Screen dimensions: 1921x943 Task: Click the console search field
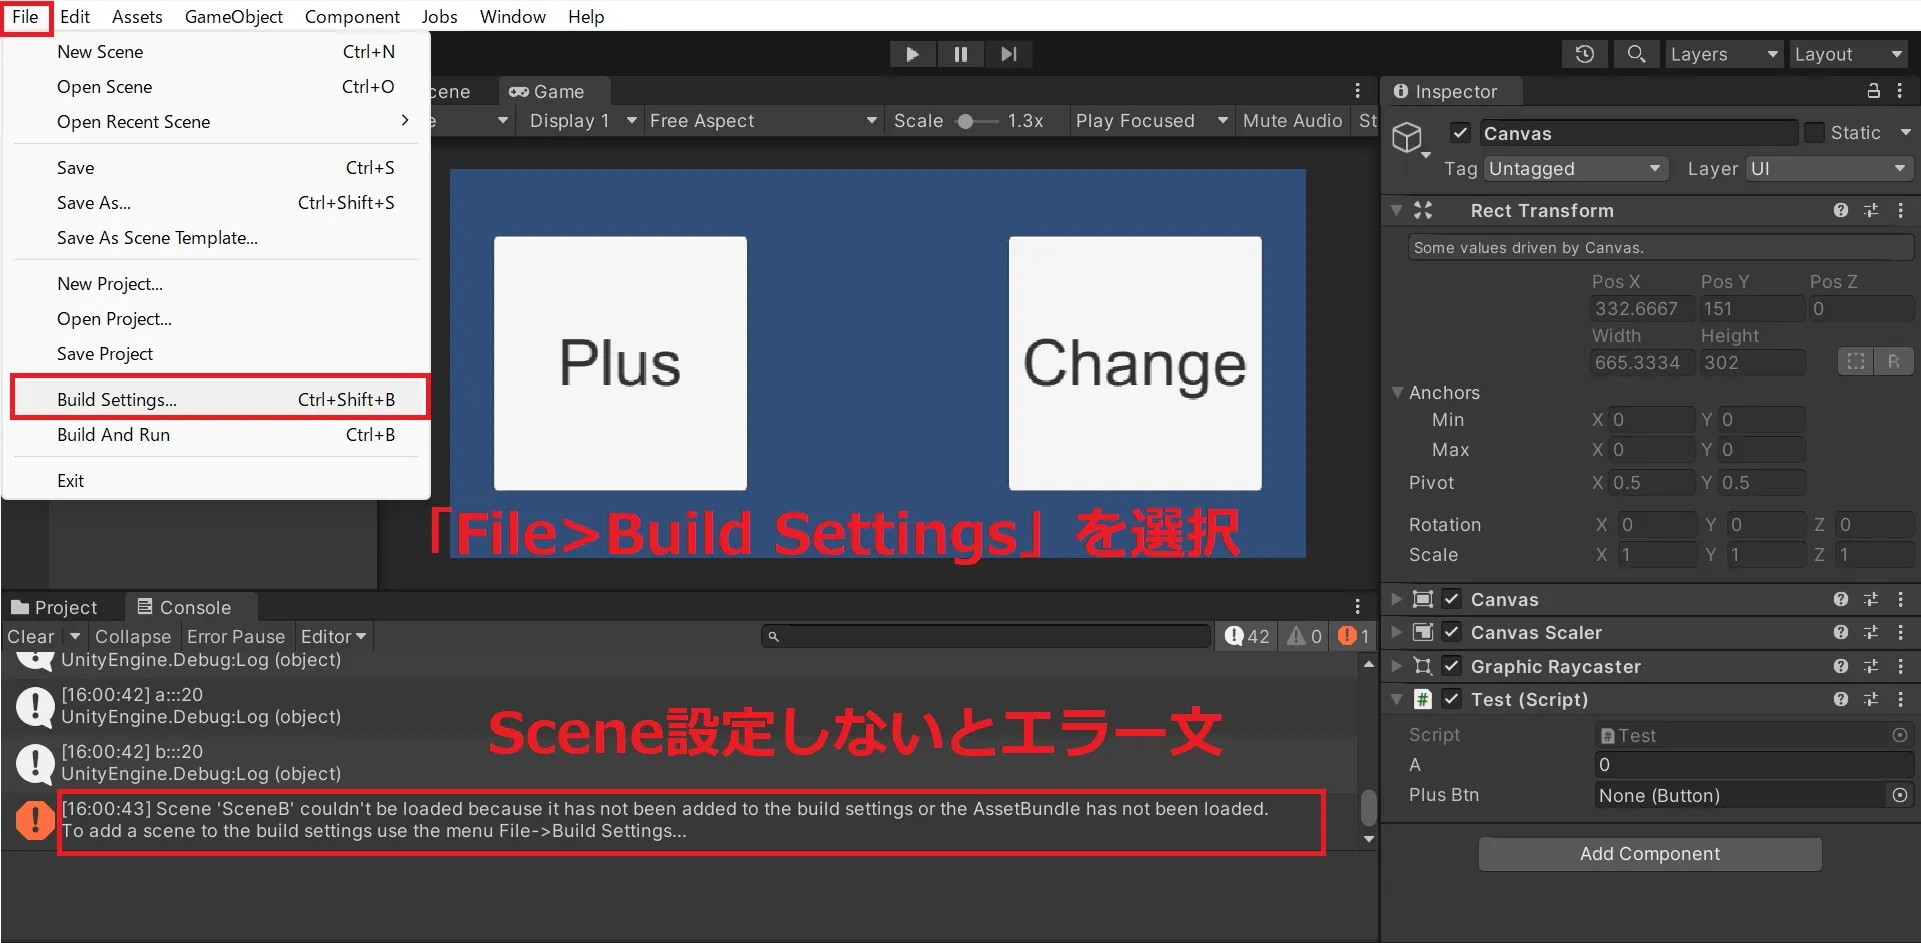[986, 636]
